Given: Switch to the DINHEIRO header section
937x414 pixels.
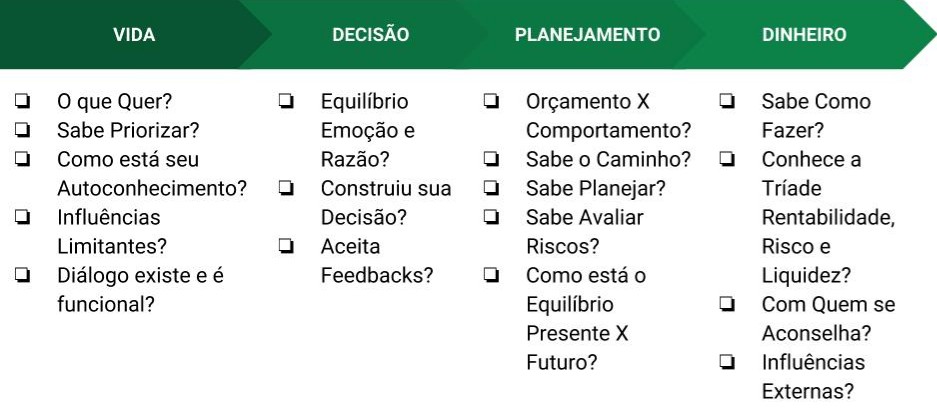Looking at the screenshot, I should pos(804,35).
